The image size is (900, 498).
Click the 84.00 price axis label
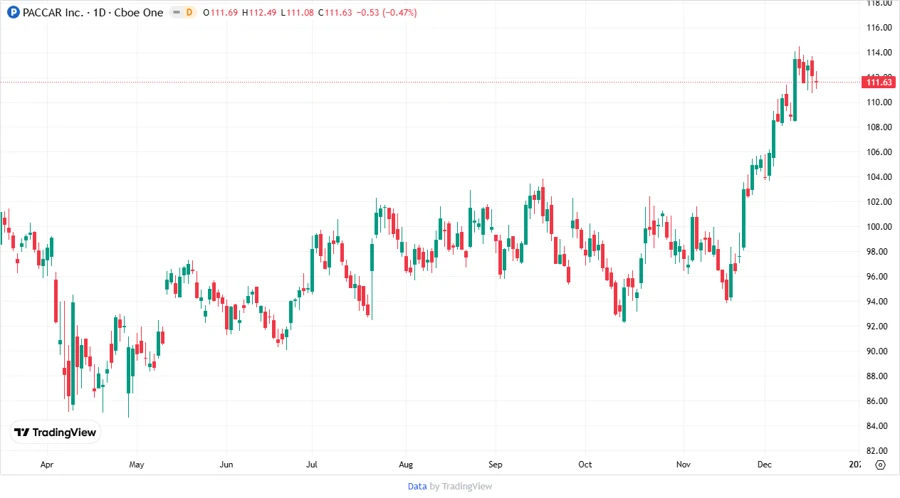(x=879, y=426)
